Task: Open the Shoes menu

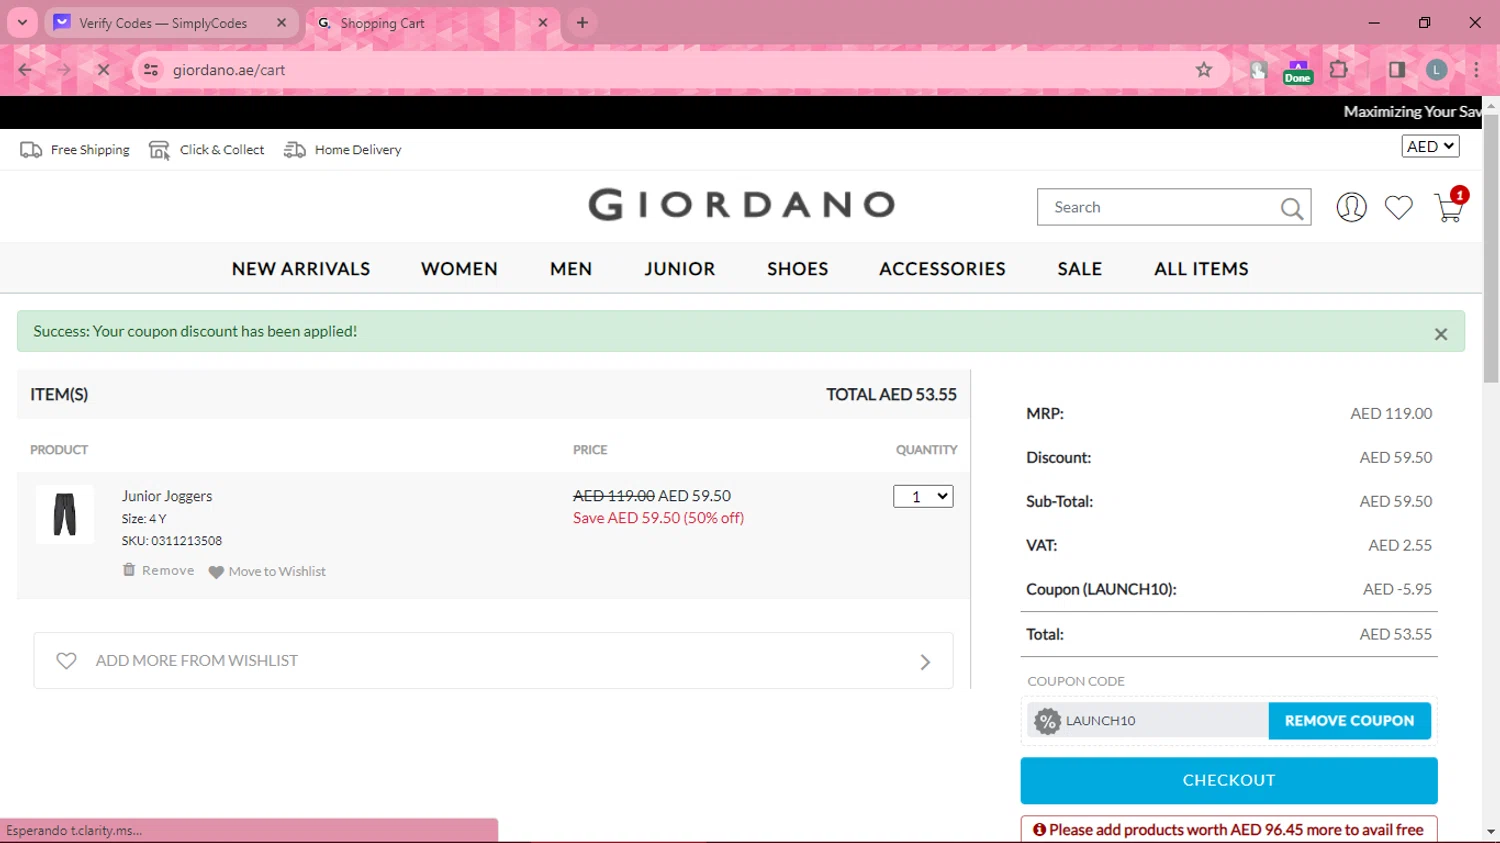Action: [x=798, y=269]
